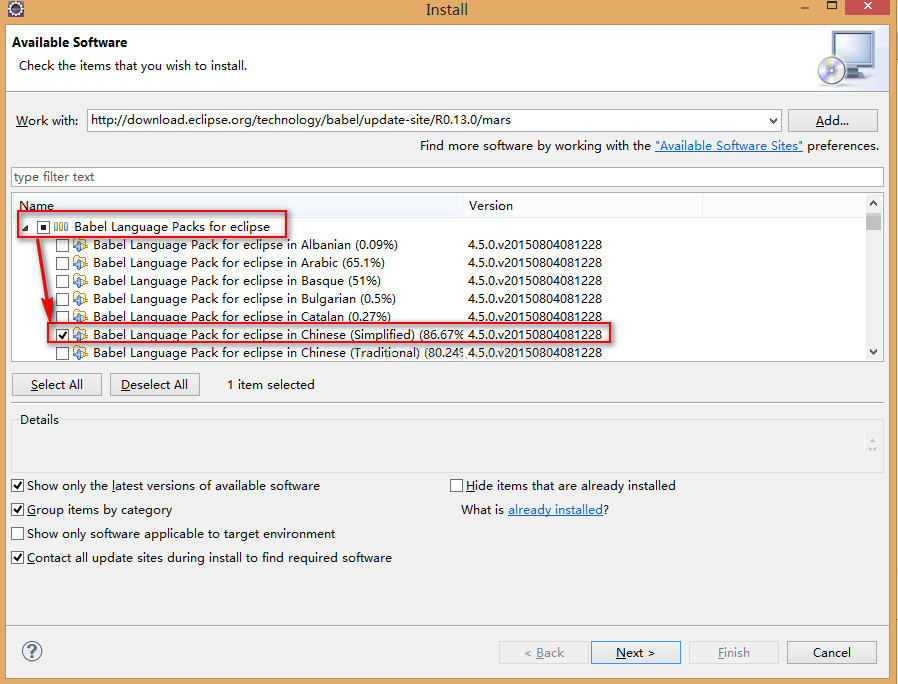This screenshot has height=684, width=898.
Task: Click the Next > button
Action: 636,652
